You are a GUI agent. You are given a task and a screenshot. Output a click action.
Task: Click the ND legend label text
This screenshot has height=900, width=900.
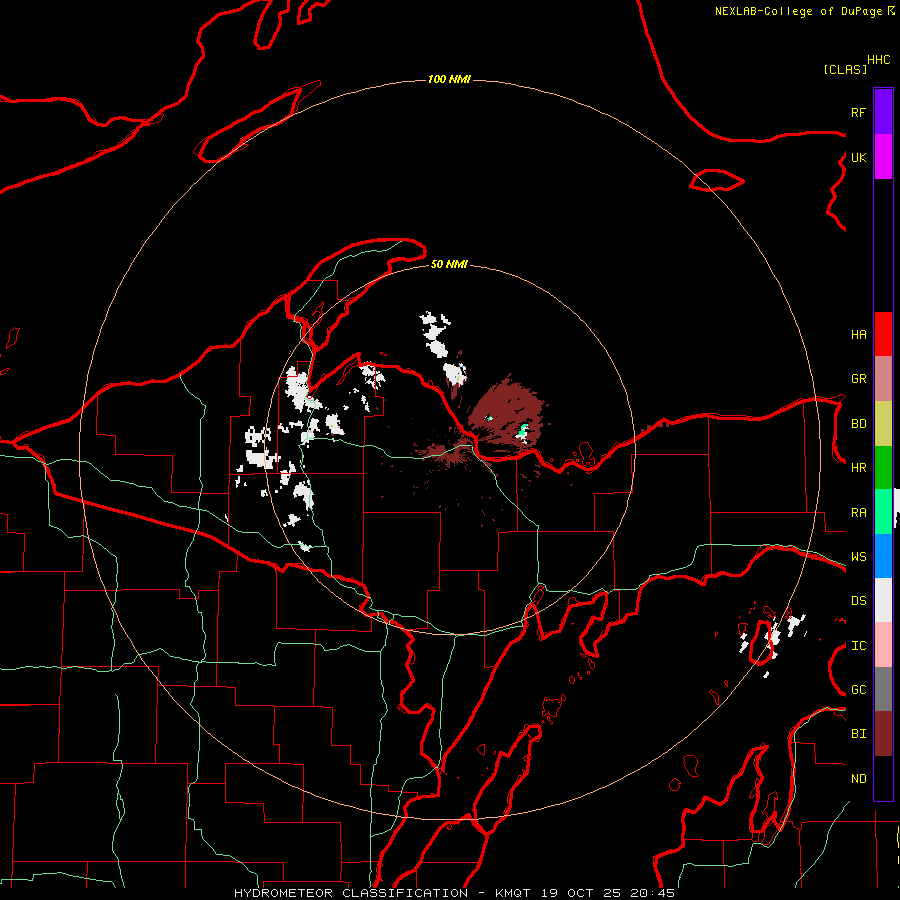pyautogui.click(x=858, y=779)
